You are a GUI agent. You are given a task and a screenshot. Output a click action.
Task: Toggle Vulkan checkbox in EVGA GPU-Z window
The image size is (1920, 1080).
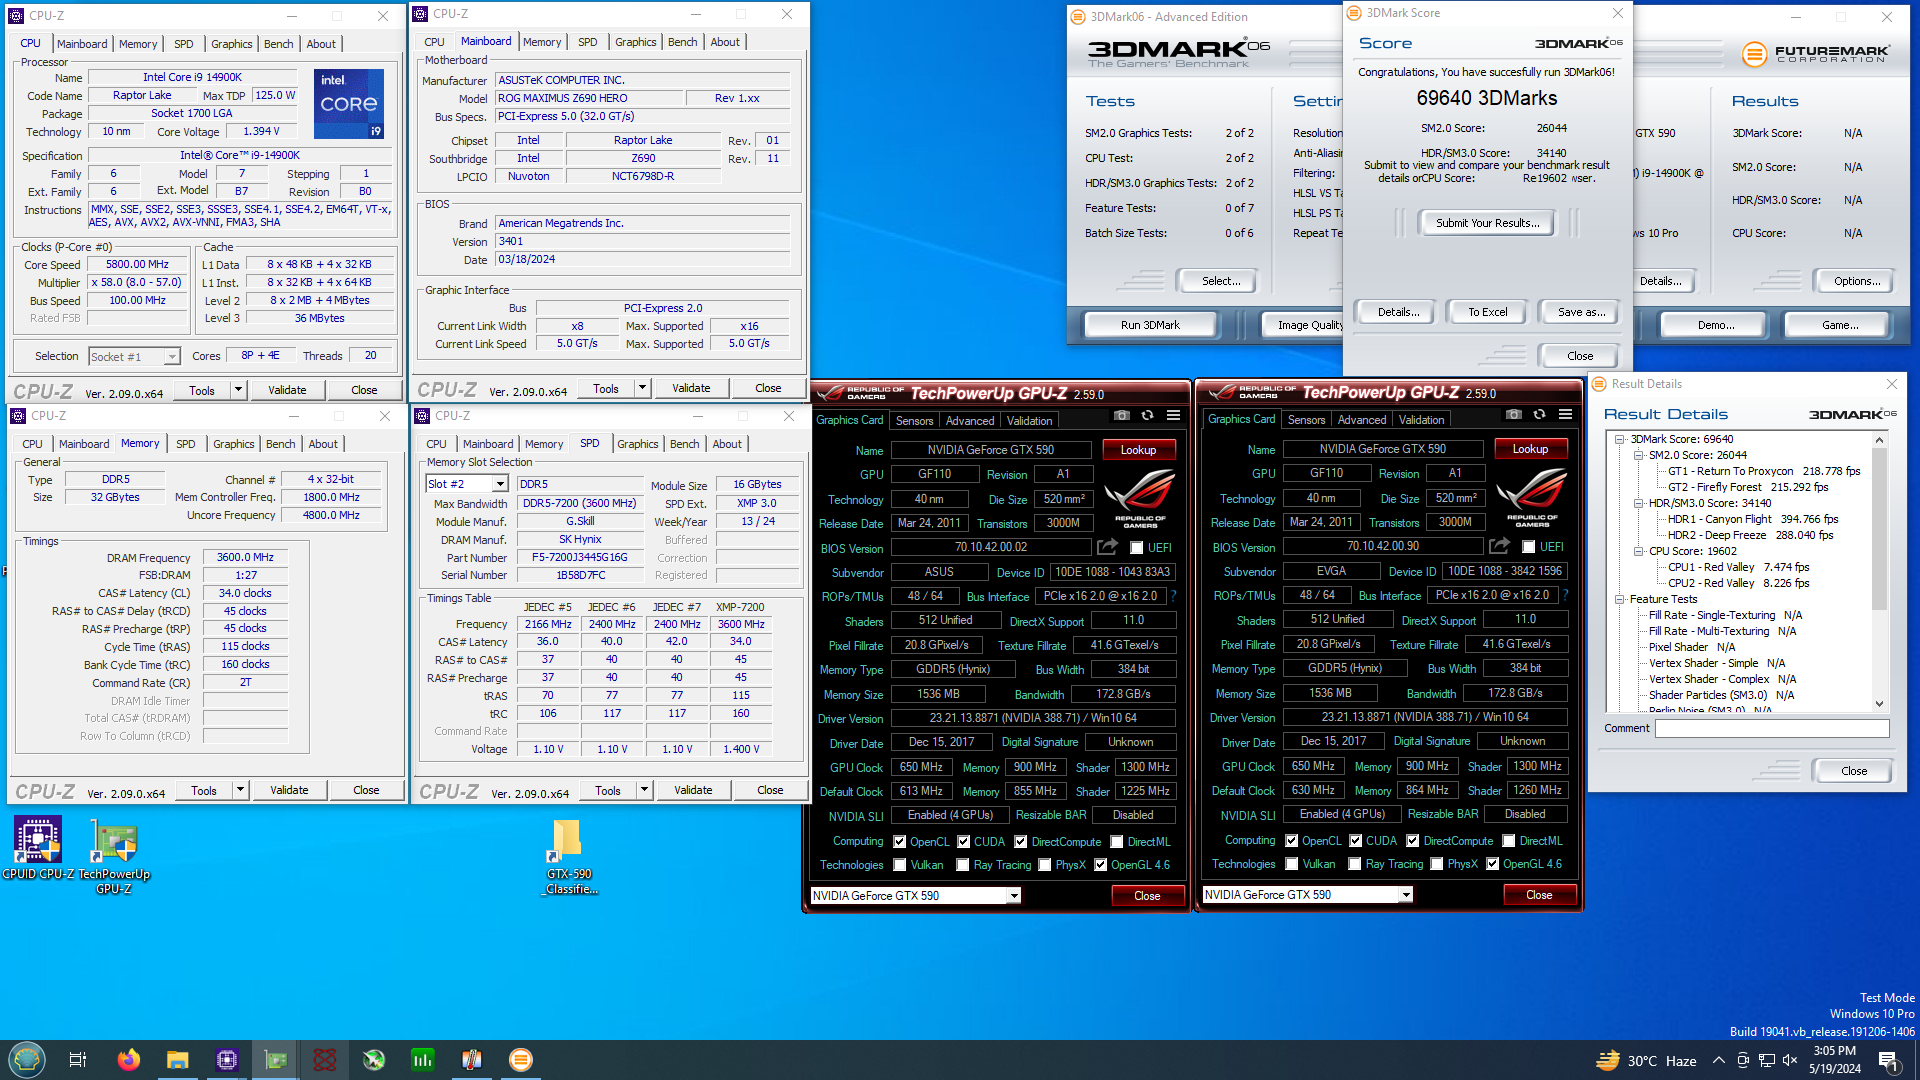(1292, 864)
